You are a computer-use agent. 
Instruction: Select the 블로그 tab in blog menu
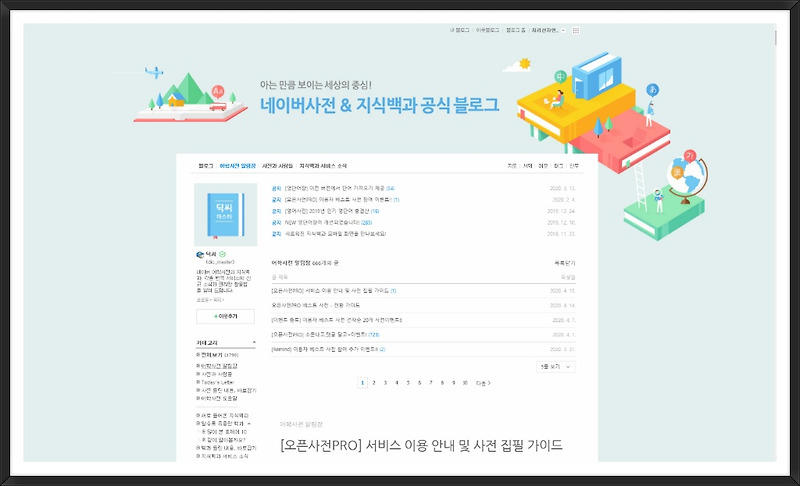point(206,166)
